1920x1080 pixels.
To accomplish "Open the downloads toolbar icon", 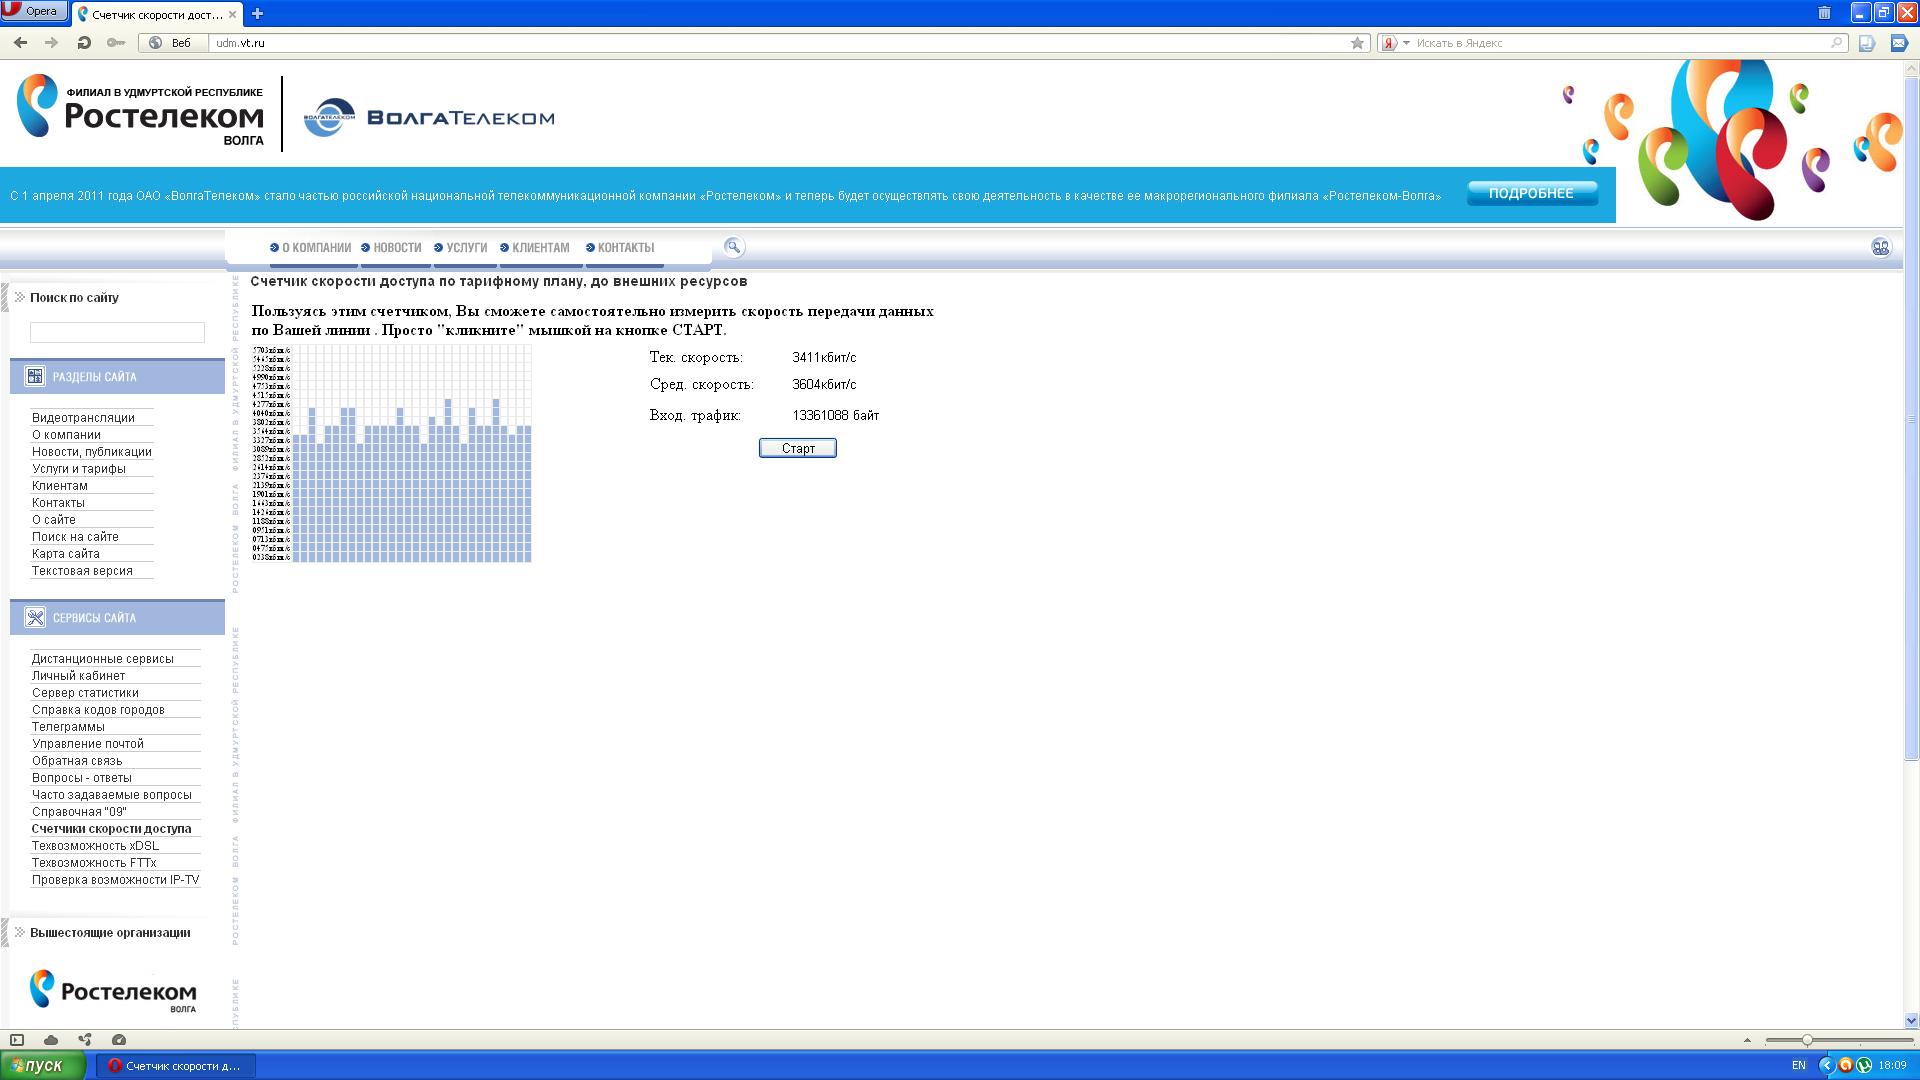I will 1867,43.
